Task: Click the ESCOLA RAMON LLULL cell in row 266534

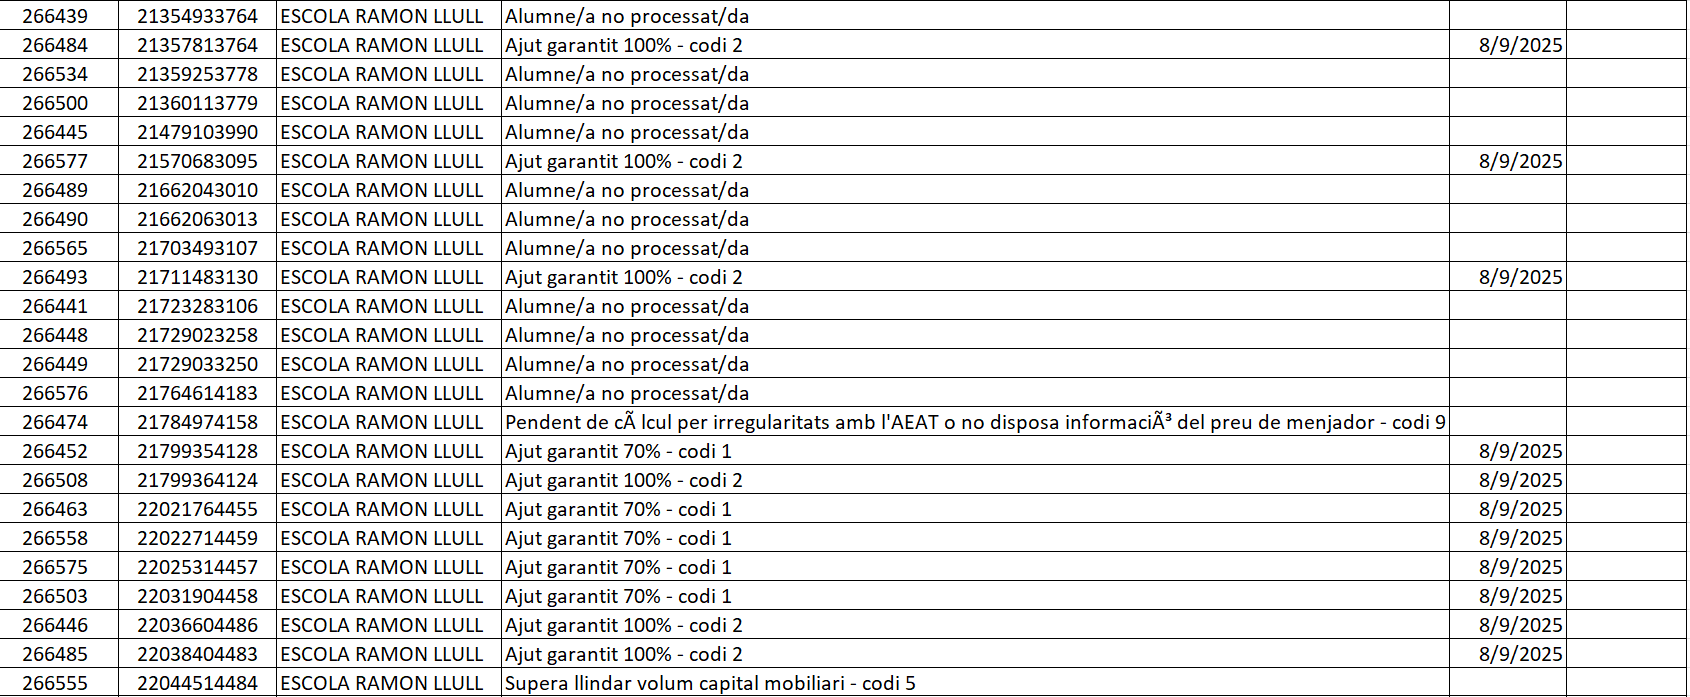Action: tap(381, 74)
